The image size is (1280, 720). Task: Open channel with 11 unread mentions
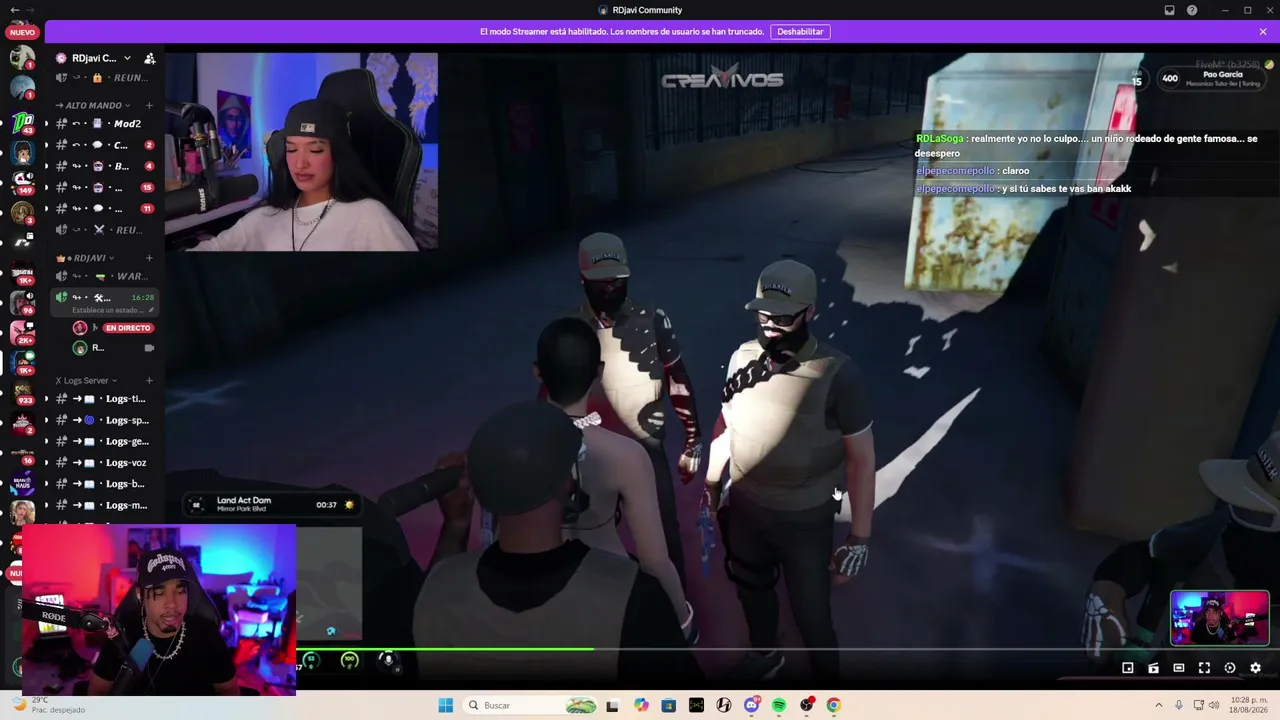click(x=104, y=208)
